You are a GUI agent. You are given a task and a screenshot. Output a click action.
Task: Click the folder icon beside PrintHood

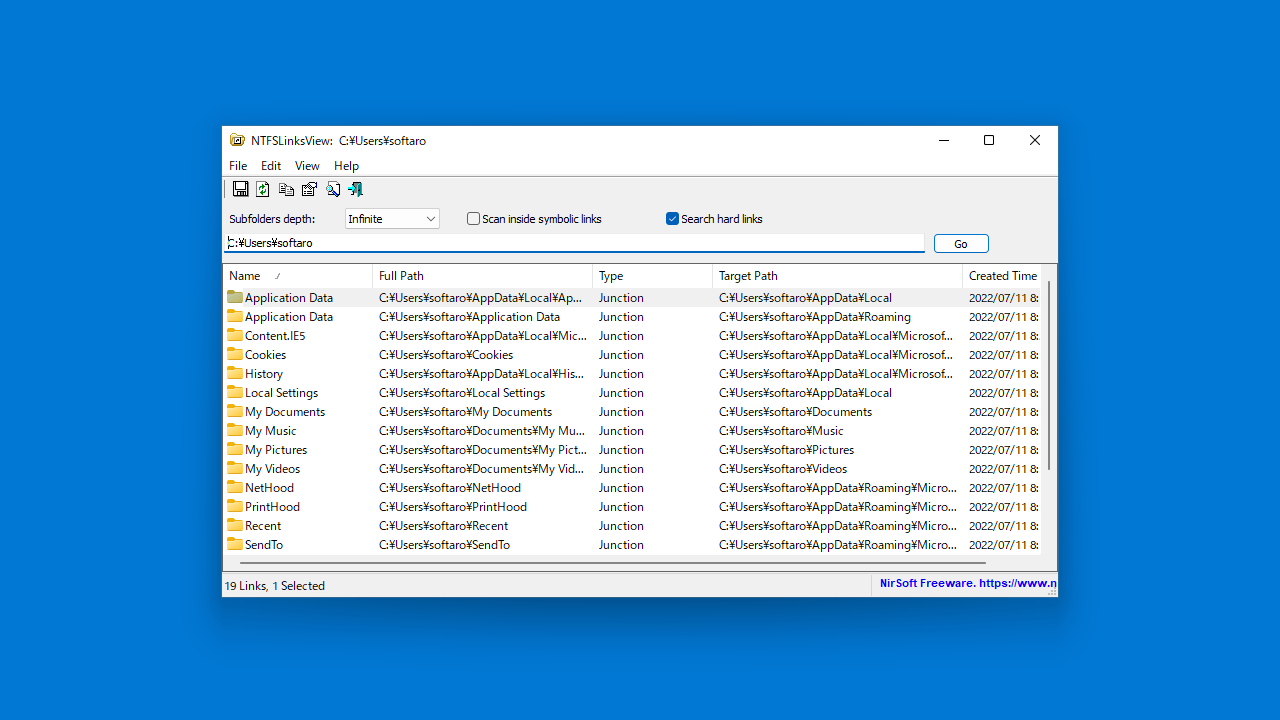tap(235, 506)
